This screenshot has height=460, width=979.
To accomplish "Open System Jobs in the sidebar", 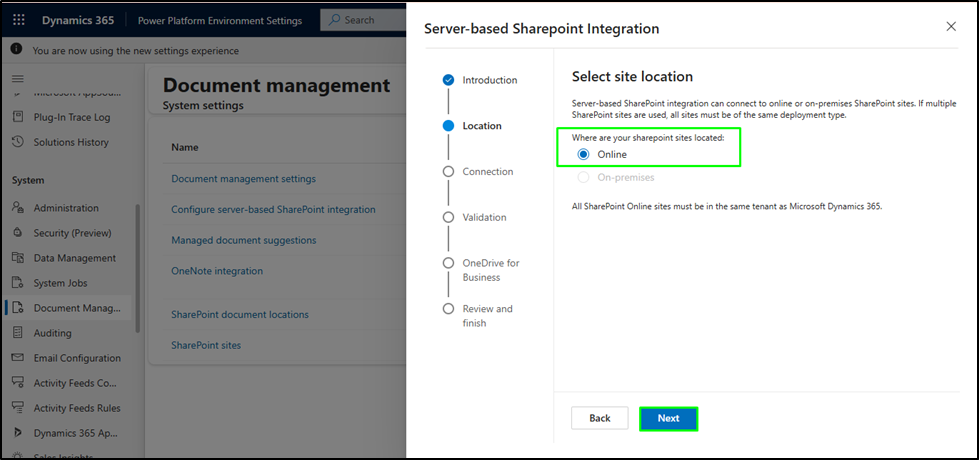I will click(60, 283).
